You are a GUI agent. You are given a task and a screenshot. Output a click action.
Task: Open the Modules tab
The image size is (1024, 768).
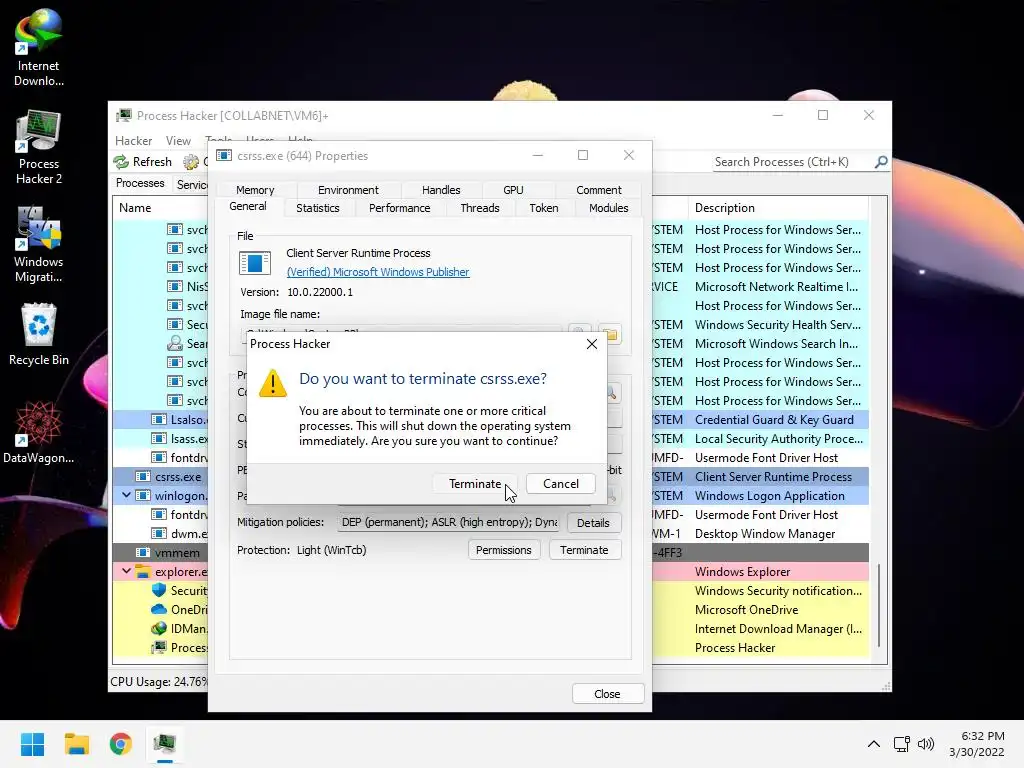tap(608, 208)
